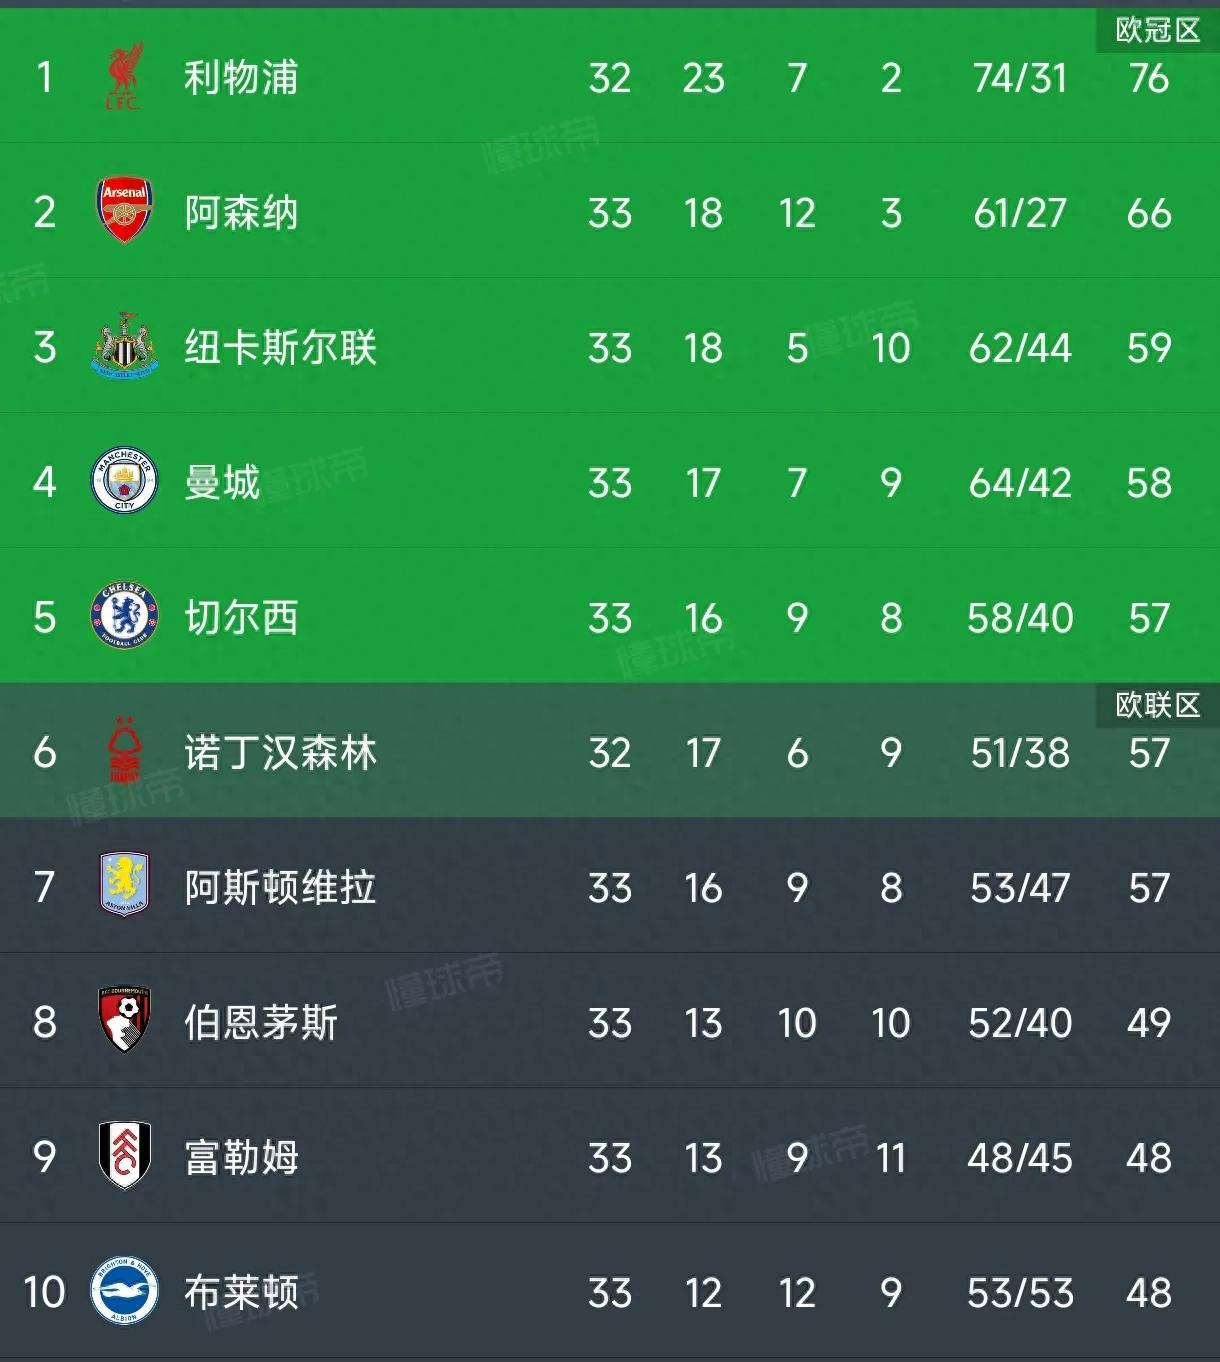Click the Brighton club crest
Viewport: 1220px width, 1362px height.
point(124,1291)
